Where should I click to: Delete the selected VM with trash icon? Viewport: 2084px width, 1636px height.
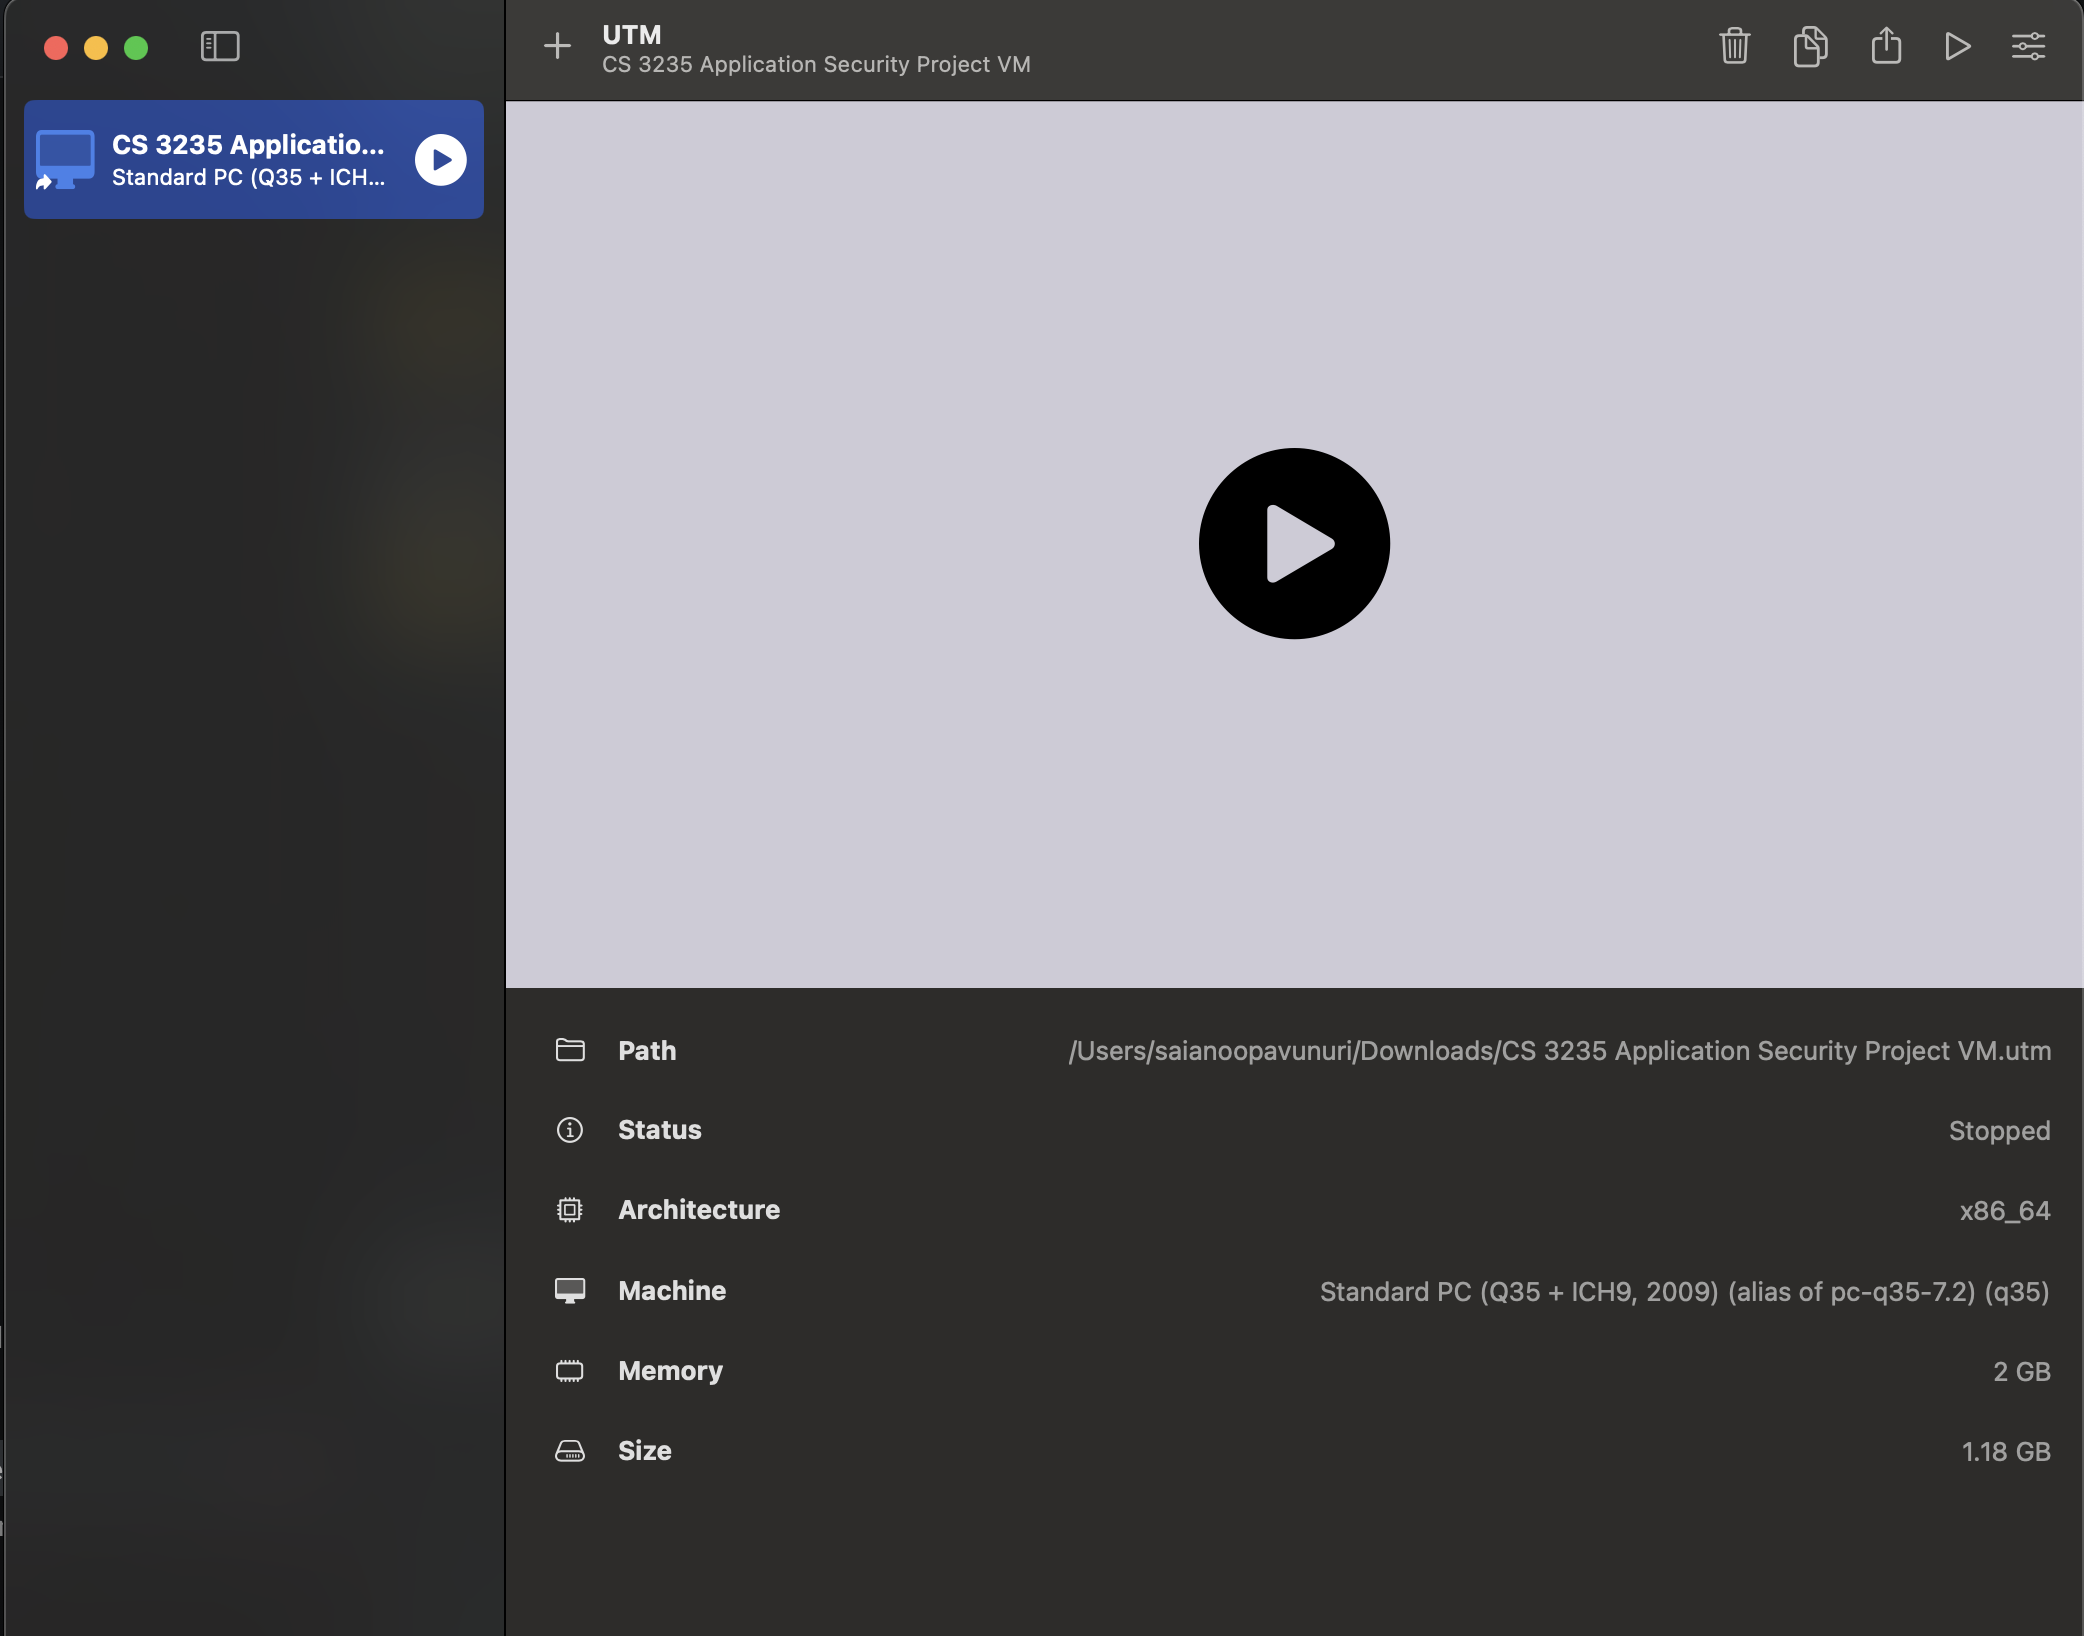click(x=1734, y=46)
